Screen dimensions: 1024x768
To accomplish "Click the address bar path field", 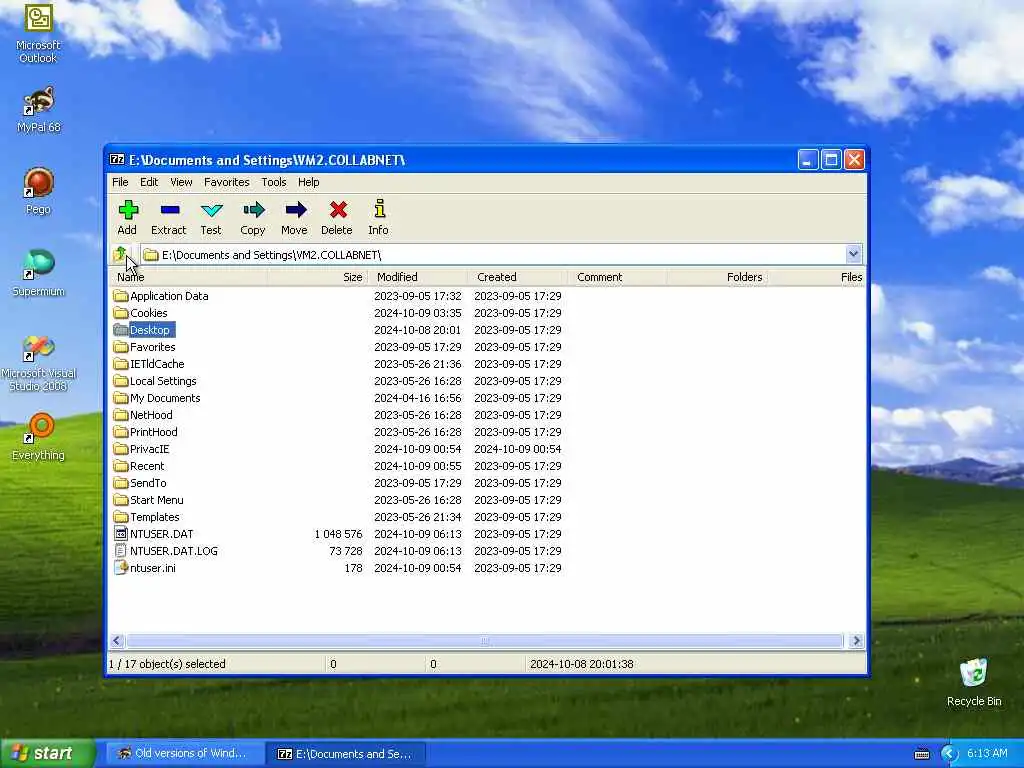I will 493,255.
